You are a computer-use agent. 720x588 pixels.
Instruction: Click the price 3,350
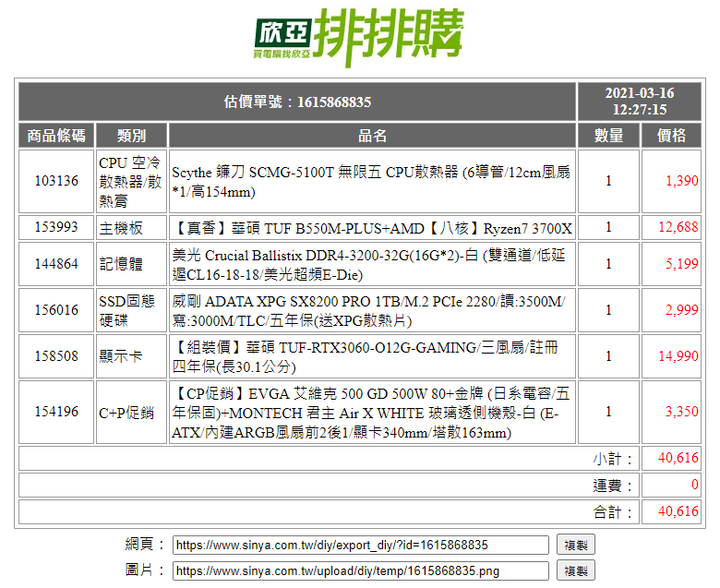click(682, 412)
